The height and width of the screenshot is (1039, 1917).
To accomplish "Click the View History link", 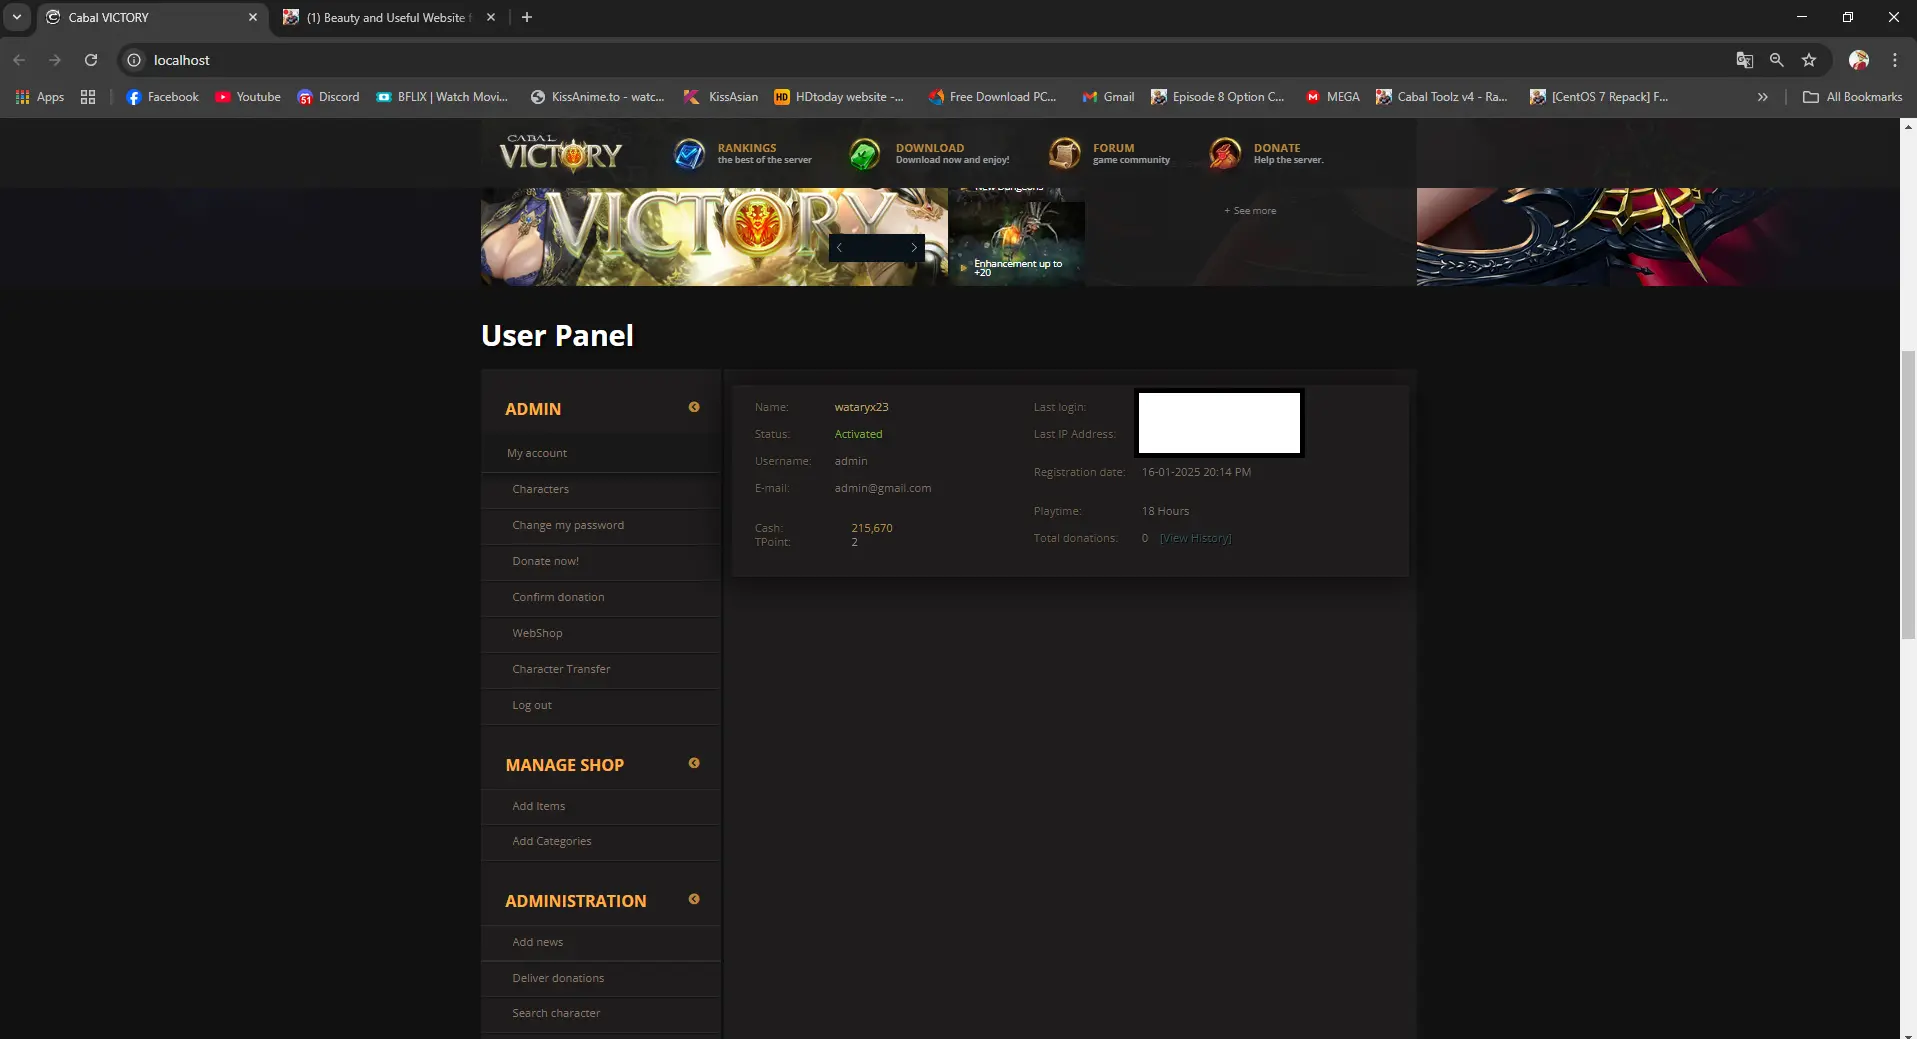I will (x=1196, y=538).
